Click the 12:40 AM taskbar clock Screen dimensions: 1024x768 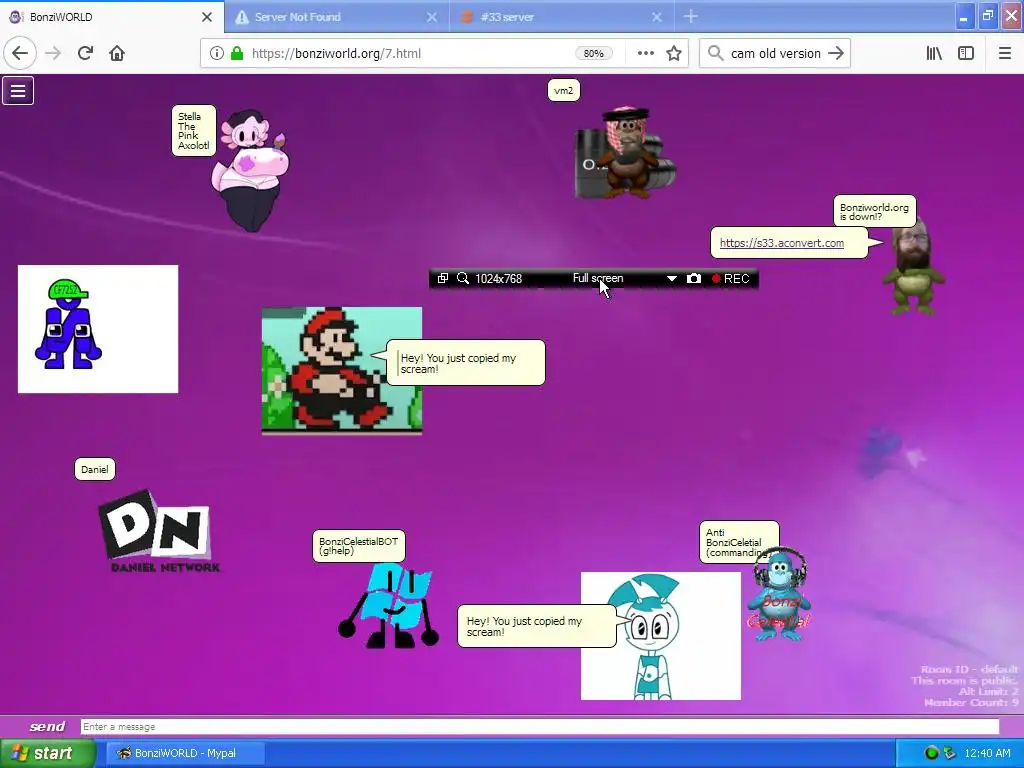coord(987,753)
